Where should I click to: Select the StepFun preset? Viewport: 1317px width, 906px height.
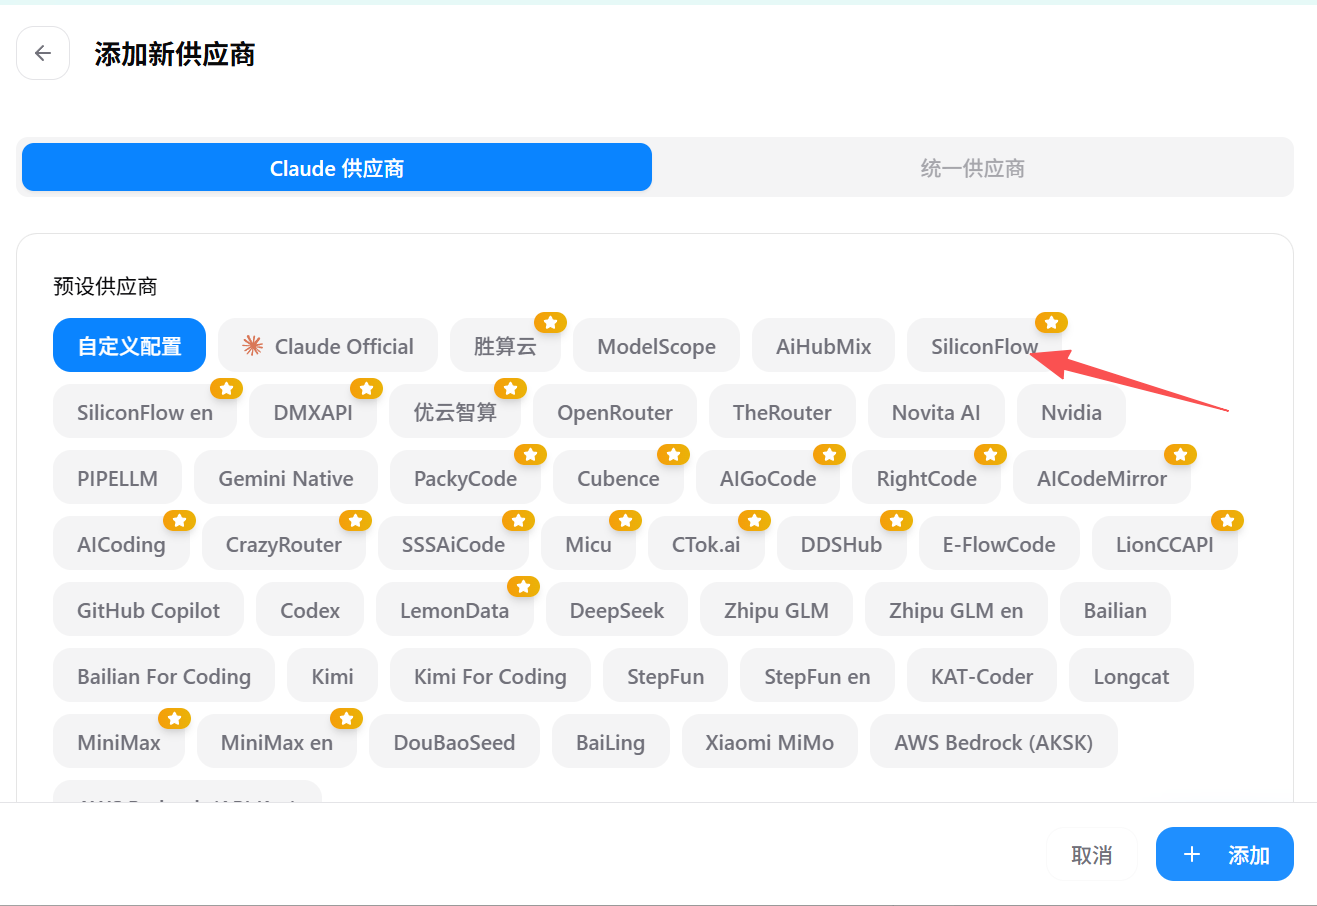tap(665, 676)
